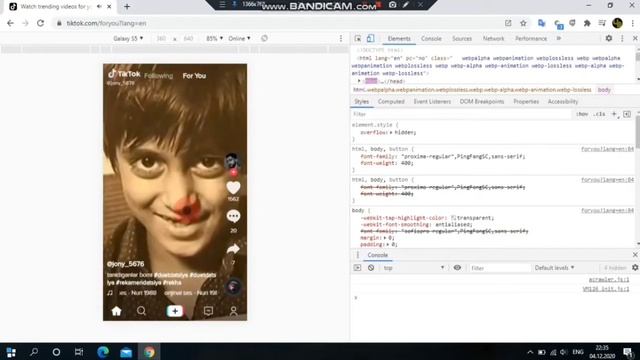Expand the overflow property triangle
Image resolution: width=640 pixels, height=360 pixels.
click(391, 133)
